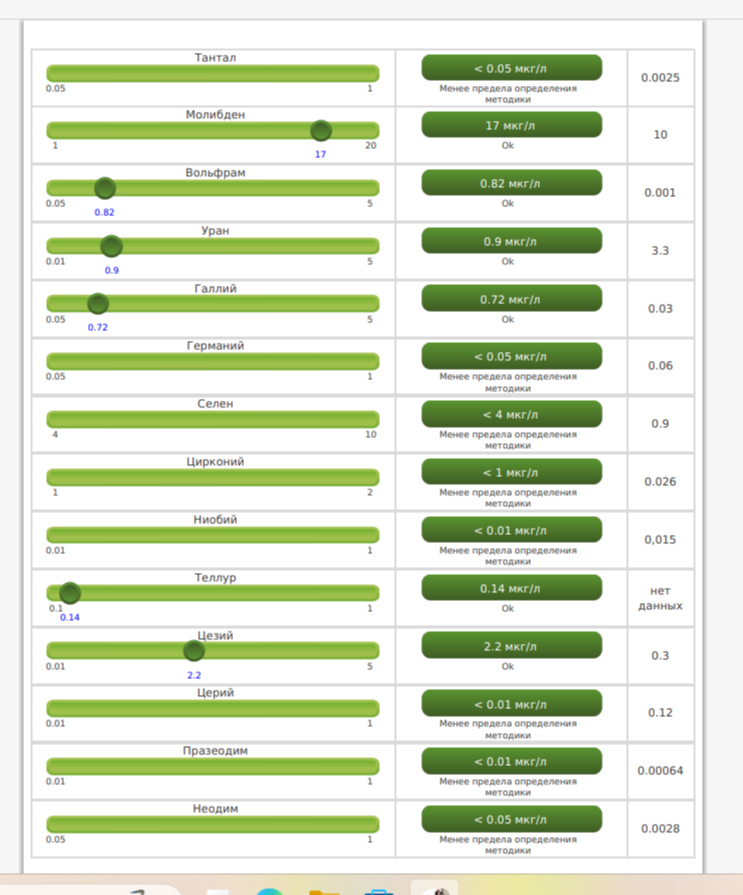Viewport: 743px width, 895px height.
Task: Click the Цезий slider knob at 2.2
Action: 194,651
